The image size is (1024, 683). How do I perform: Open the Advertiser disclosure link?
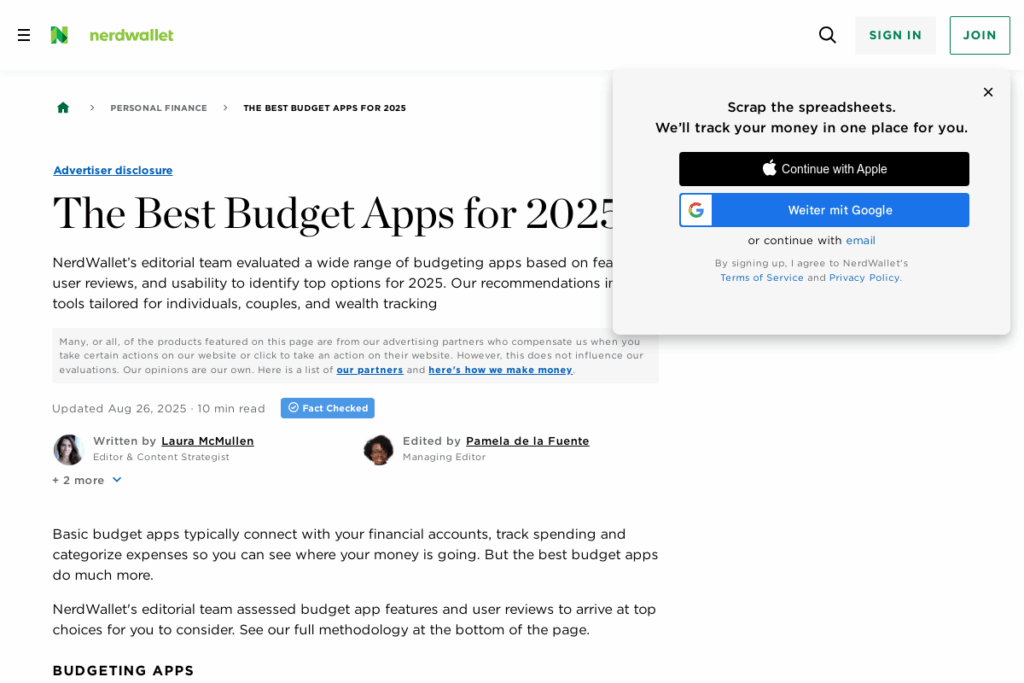point(113,170)
